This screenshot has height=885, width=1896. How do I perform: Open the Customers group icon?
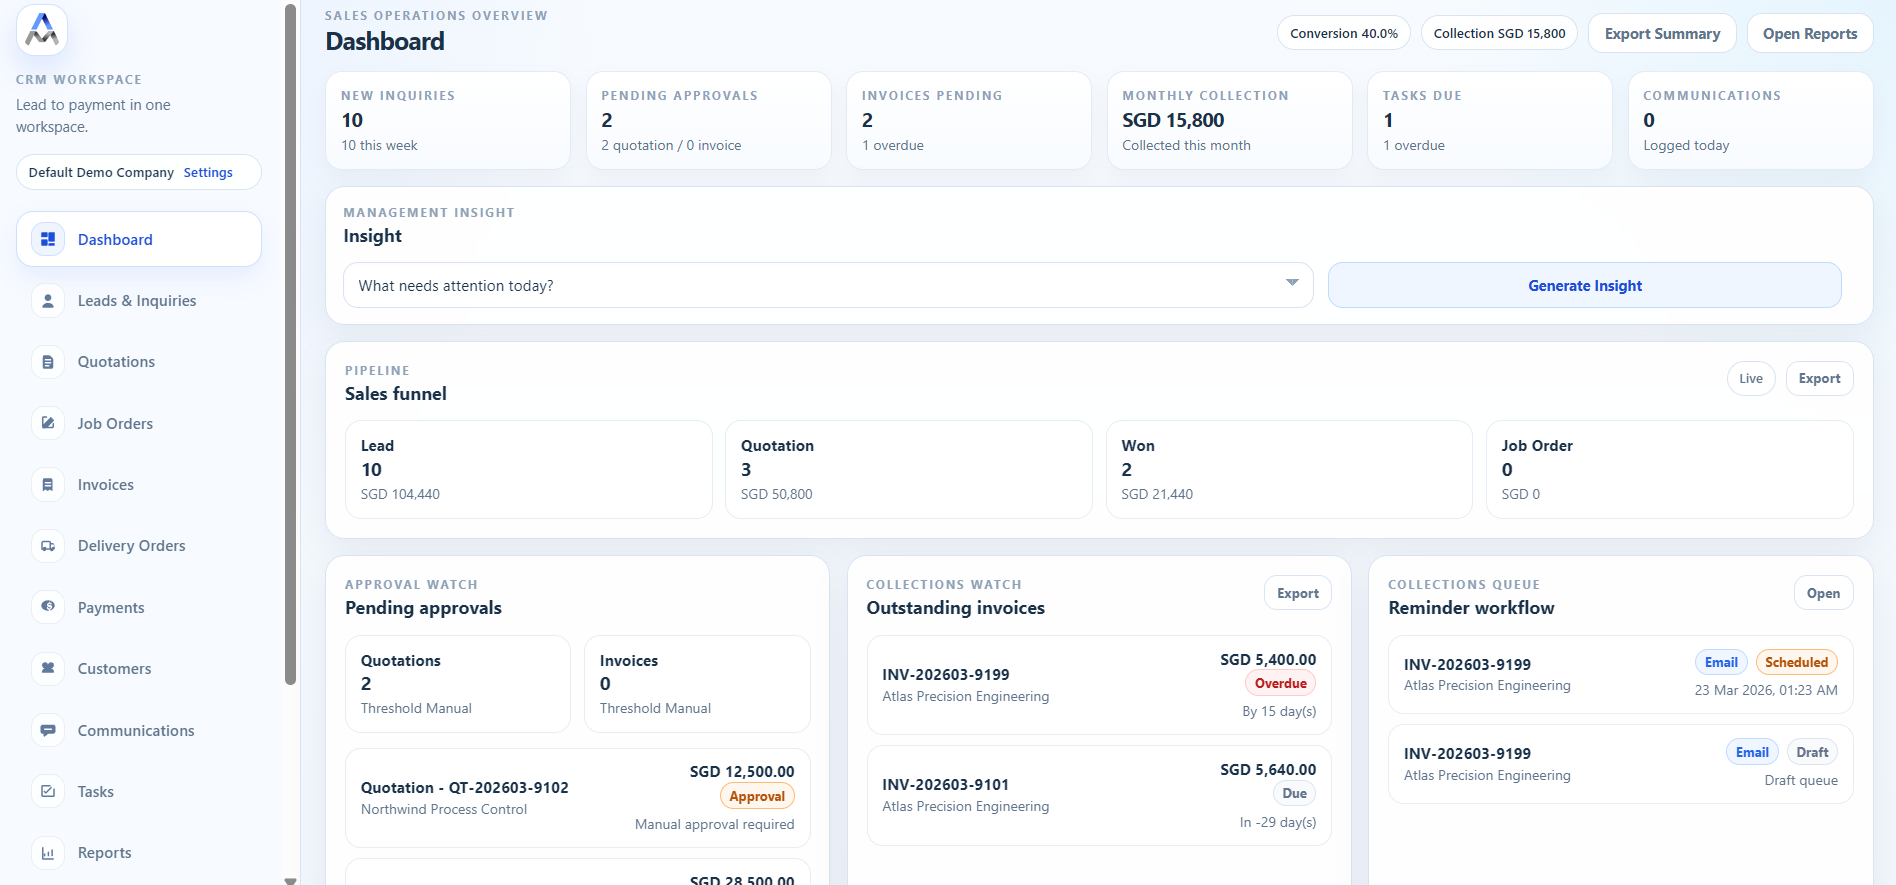point(48,668)
